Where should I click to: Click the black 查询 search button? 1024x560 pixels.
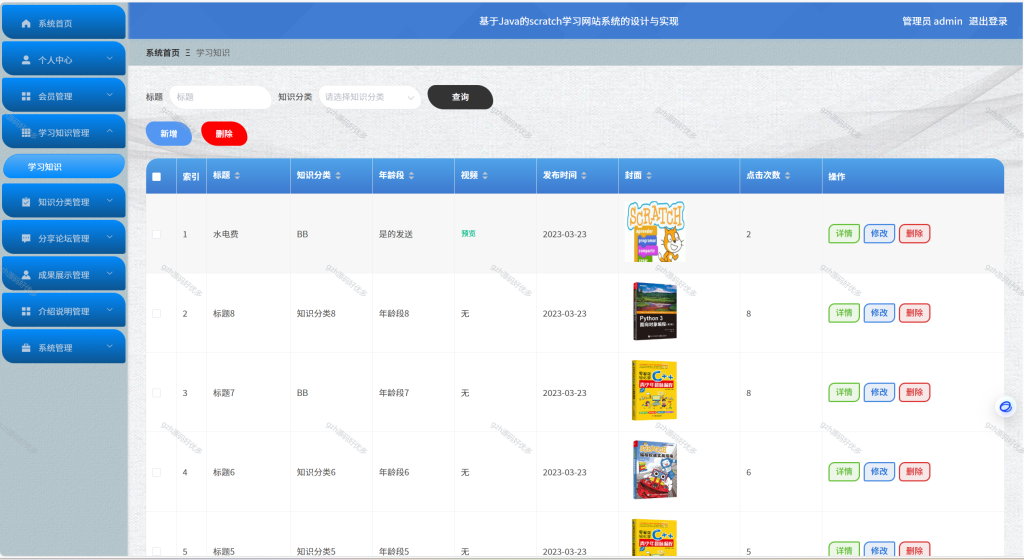point(460,97)
